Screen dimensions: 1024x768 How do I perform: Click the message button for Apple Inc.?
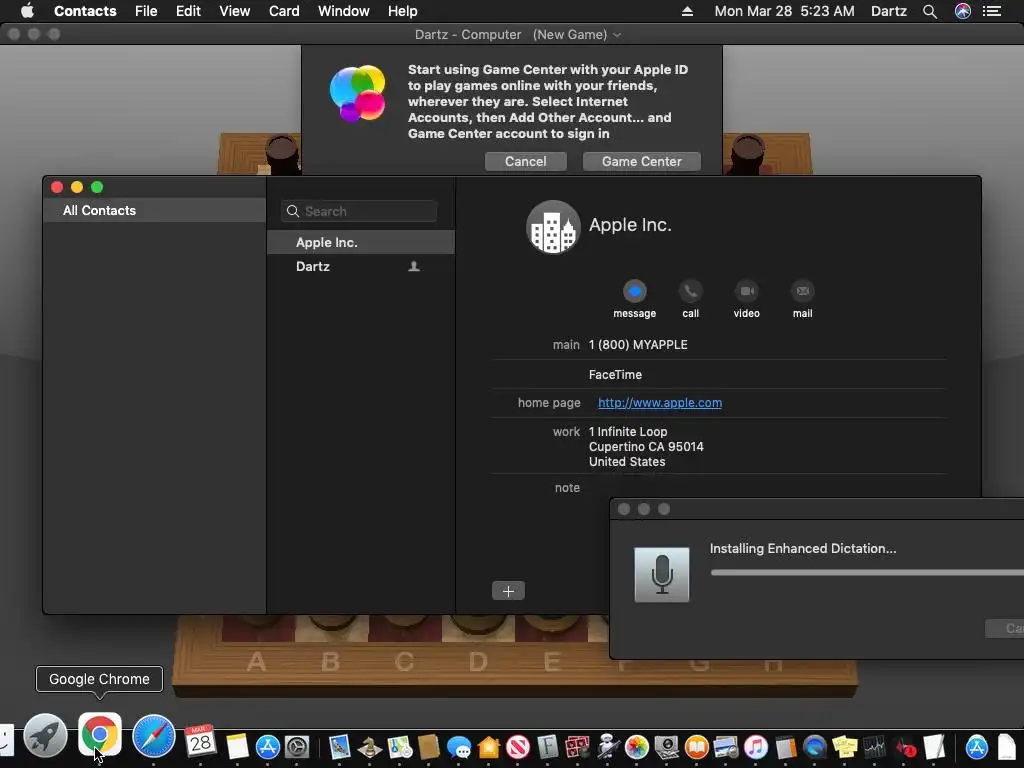click(x=634, y=291)
